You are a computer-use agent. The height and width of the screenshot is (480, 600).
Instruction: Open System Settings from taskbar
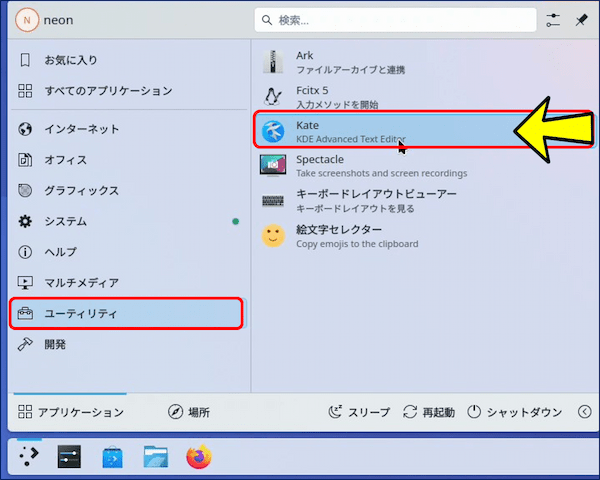(70, 457)
